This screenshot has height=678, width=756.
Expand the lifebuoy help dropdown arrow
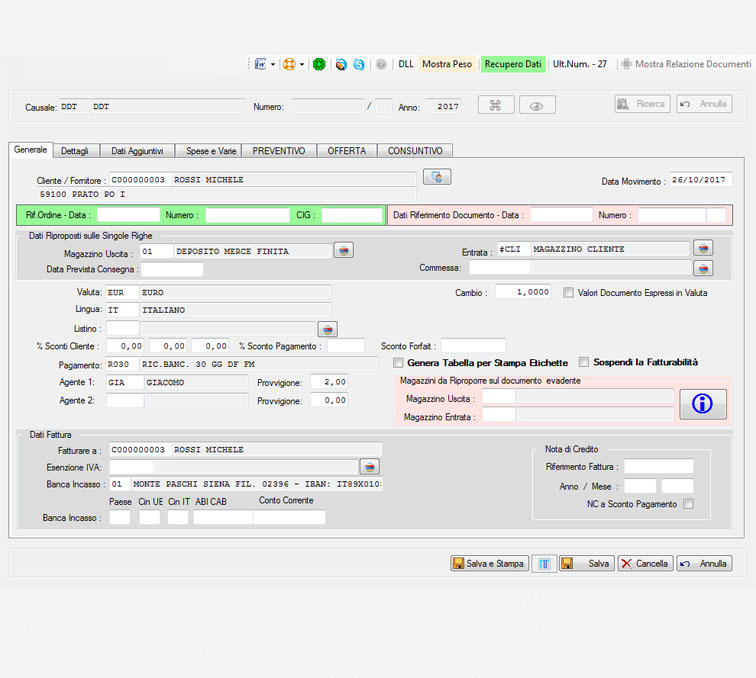pyautogui.click(x=302, y=64)
